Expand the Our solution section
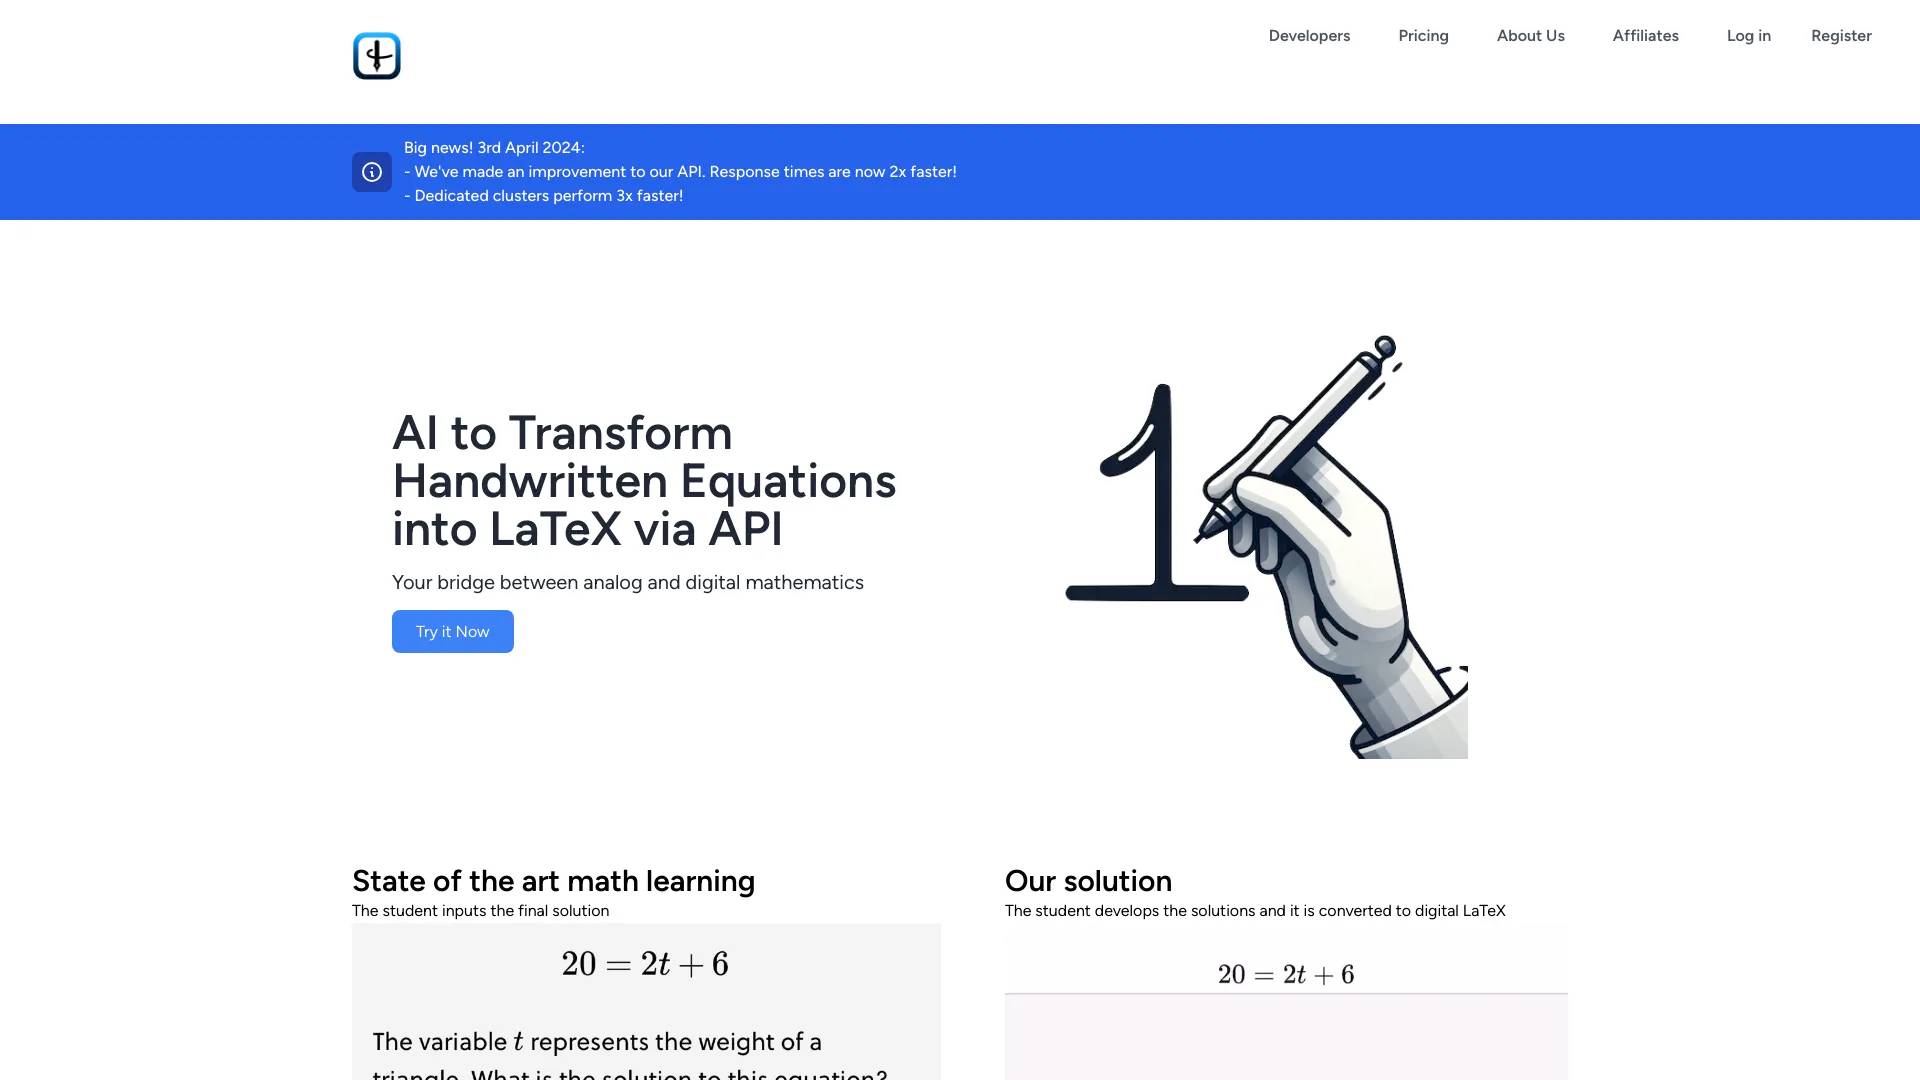Viewport: 1920px width, 1080px height. [1087, 881]
